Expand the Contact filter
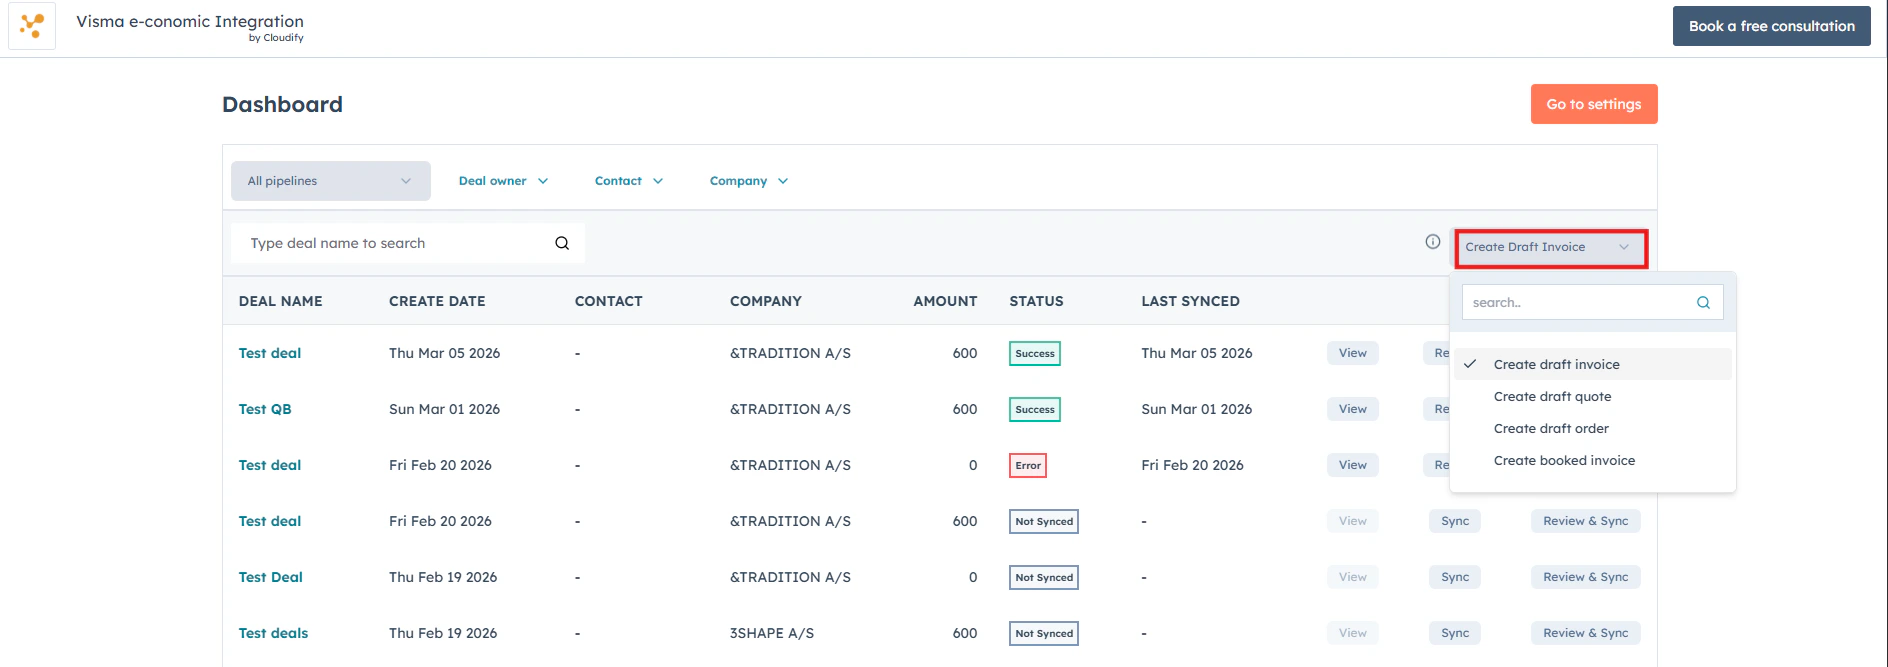Image resolution: width=1888 pixels, height=667 pixels. [629, 181]
